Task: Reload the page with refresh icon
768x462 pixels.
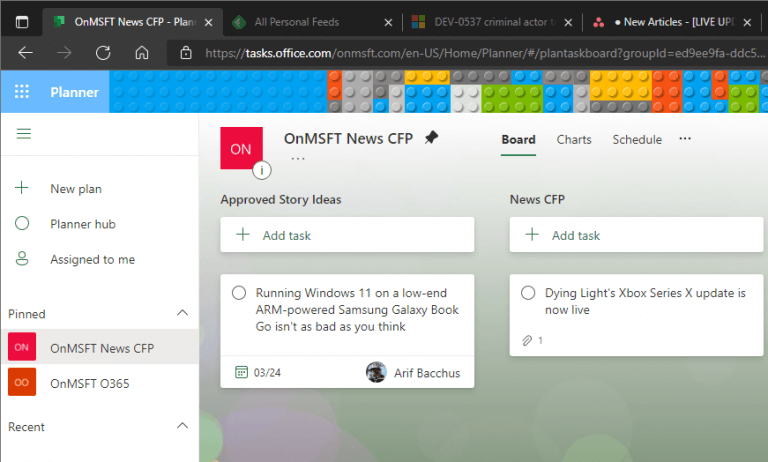Action: point(103,52)
